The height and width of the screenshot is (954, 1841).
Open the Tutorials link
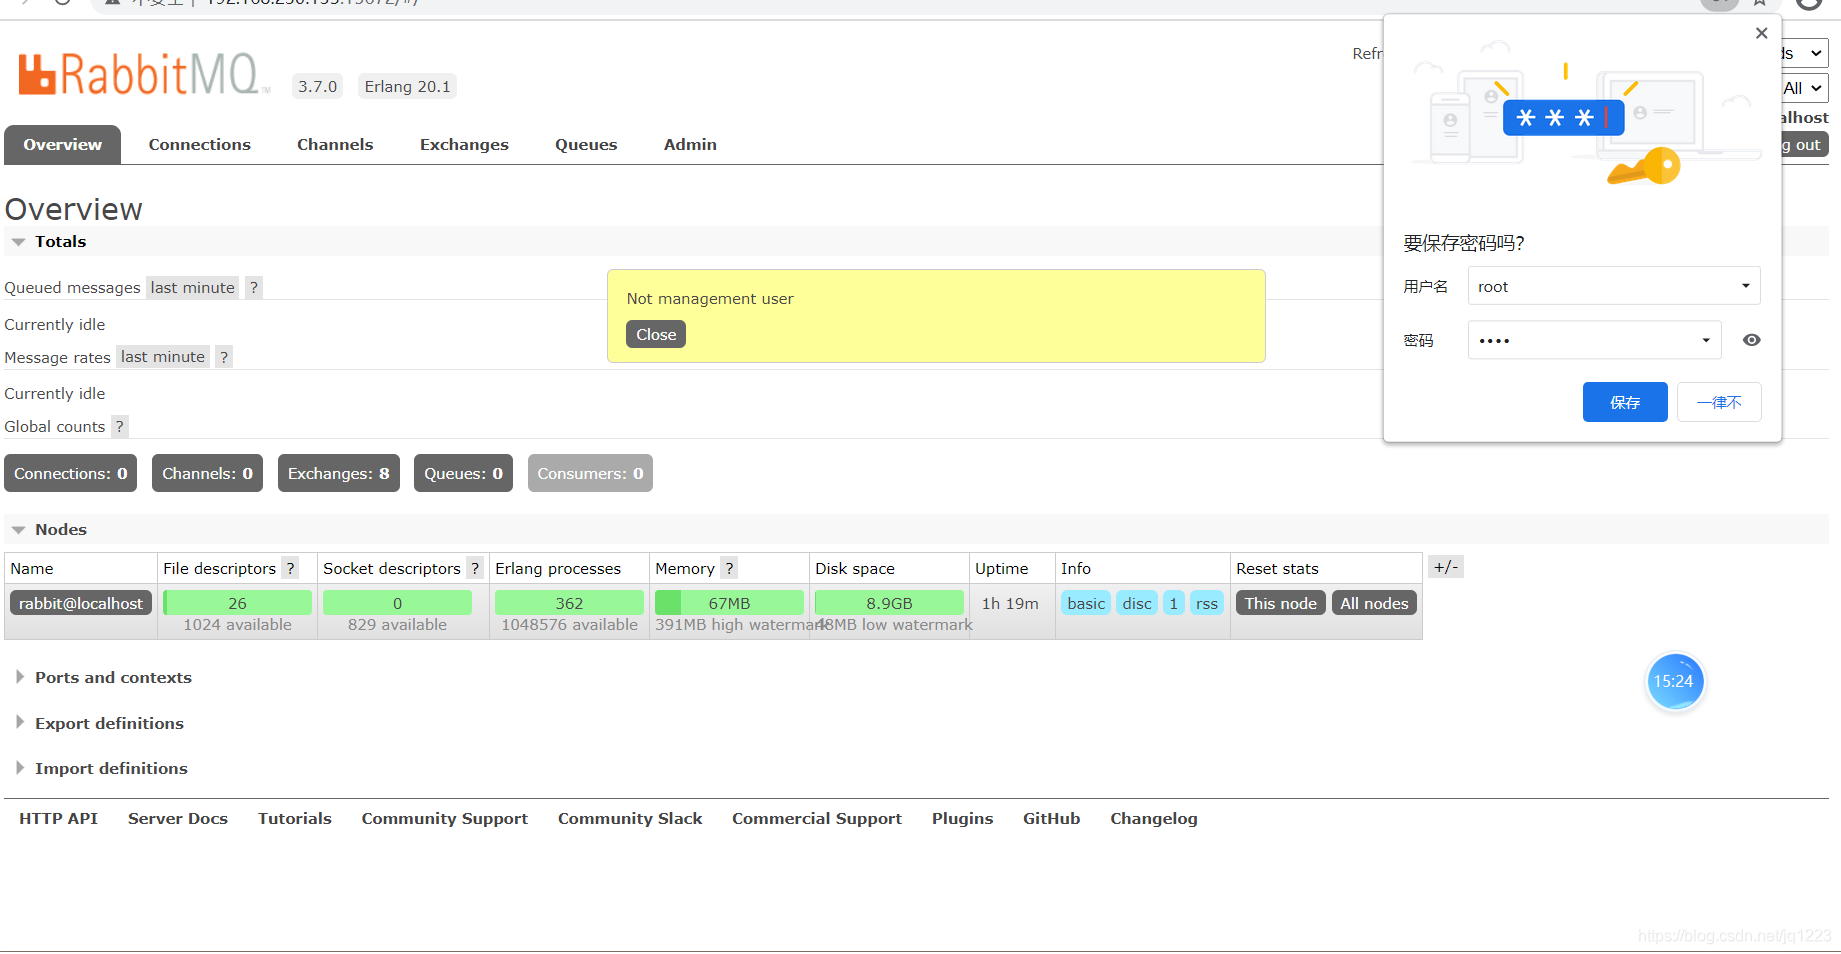(x=295, y=818)
